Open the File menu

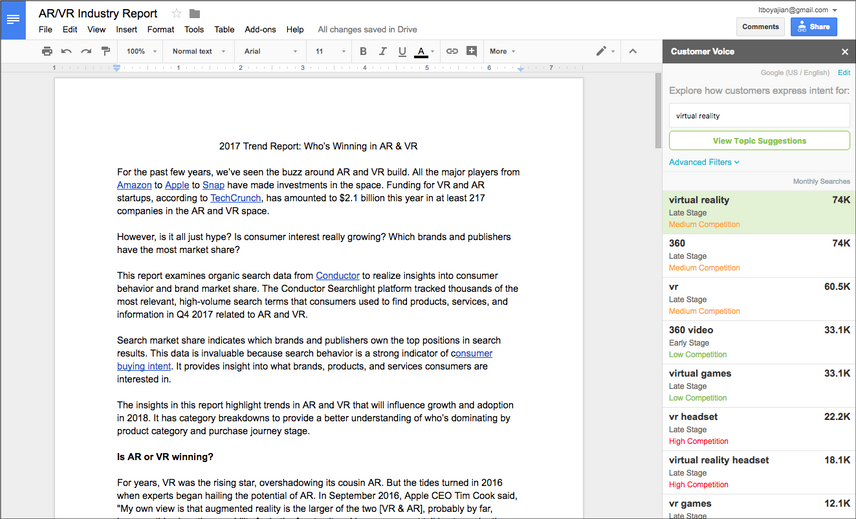click(x=45, y=29)
